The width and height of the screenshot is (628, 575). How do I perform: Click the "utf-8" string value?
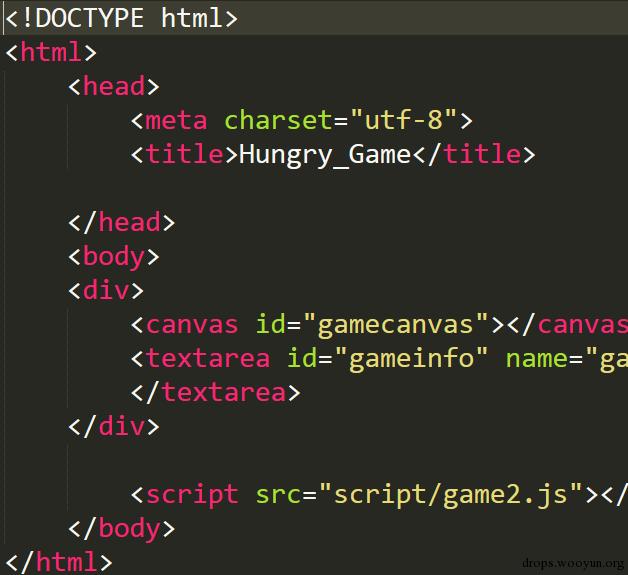[403, 119]
